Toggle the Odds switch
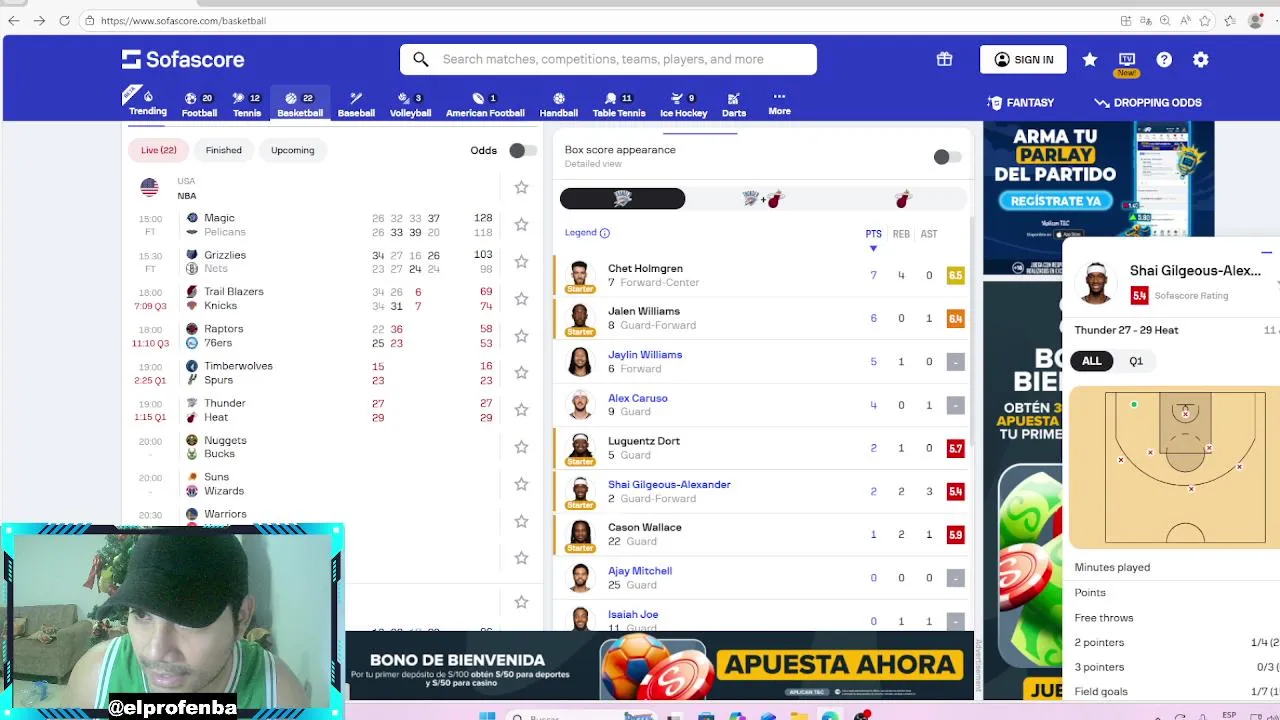 [522, 150]
